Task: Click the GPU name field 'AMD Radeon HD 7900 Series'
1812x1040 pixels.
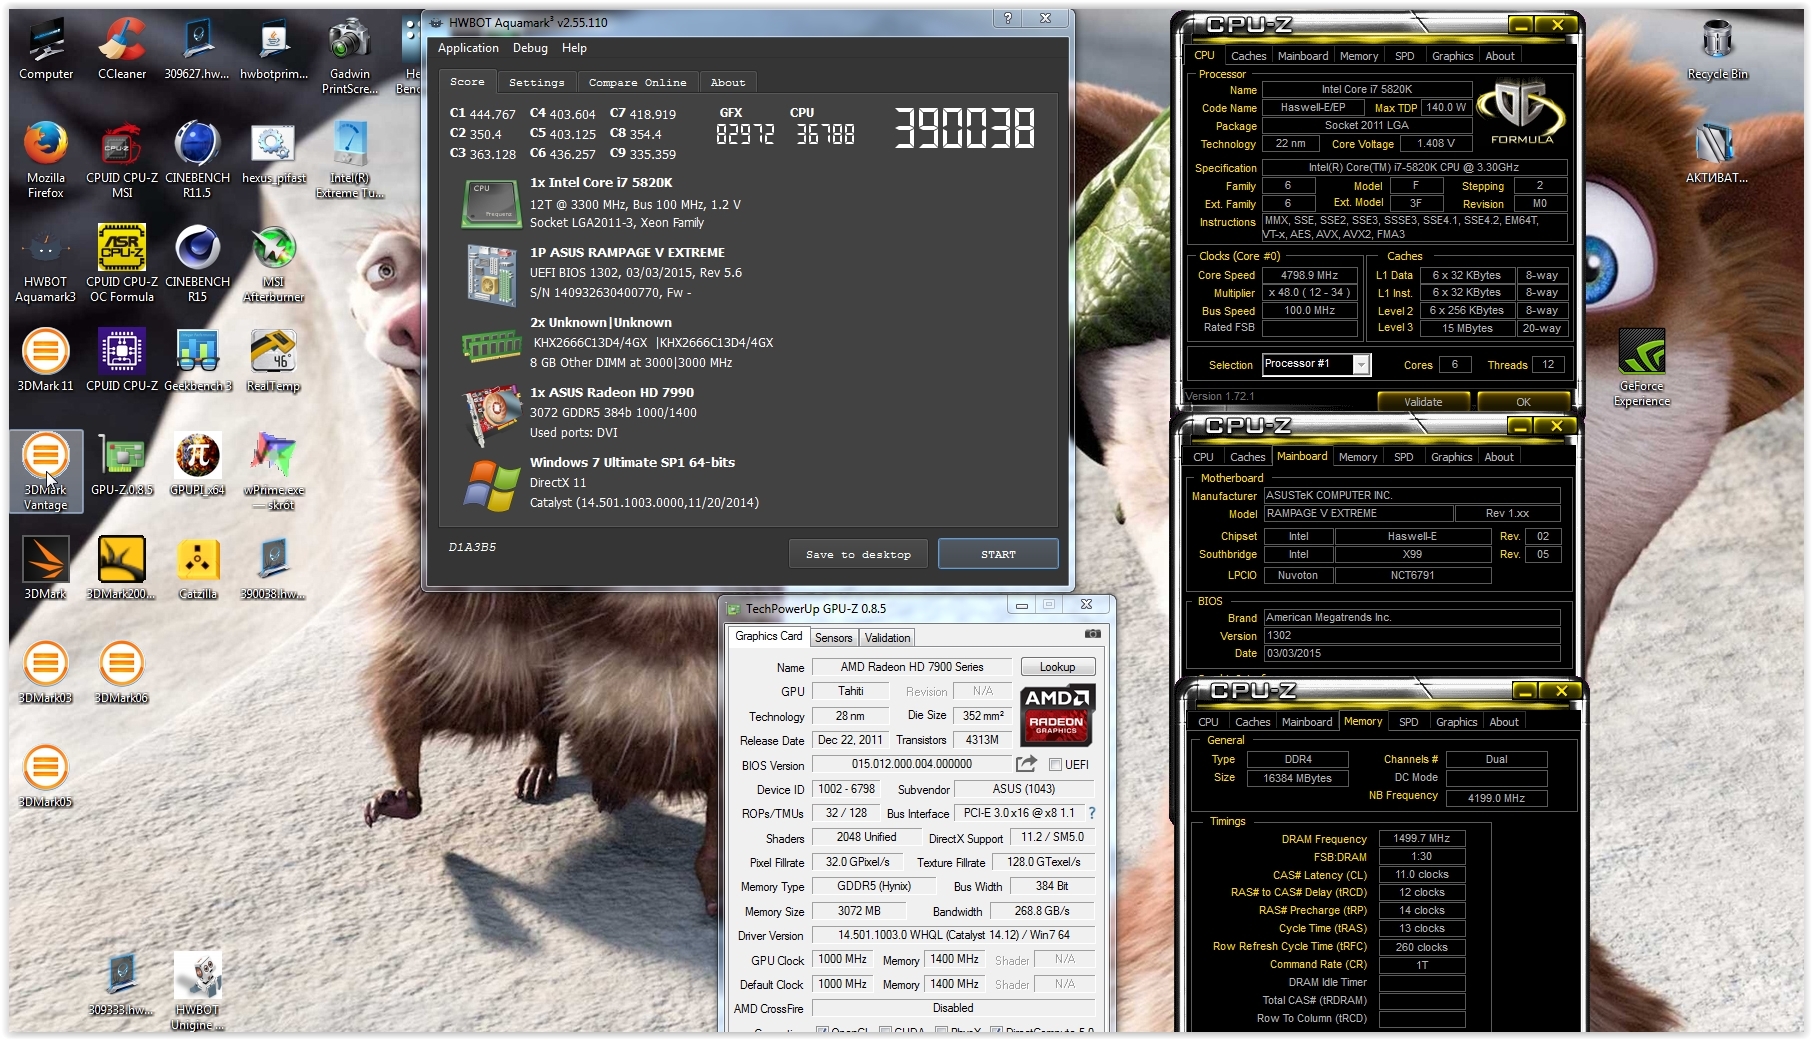Action: 911,667
